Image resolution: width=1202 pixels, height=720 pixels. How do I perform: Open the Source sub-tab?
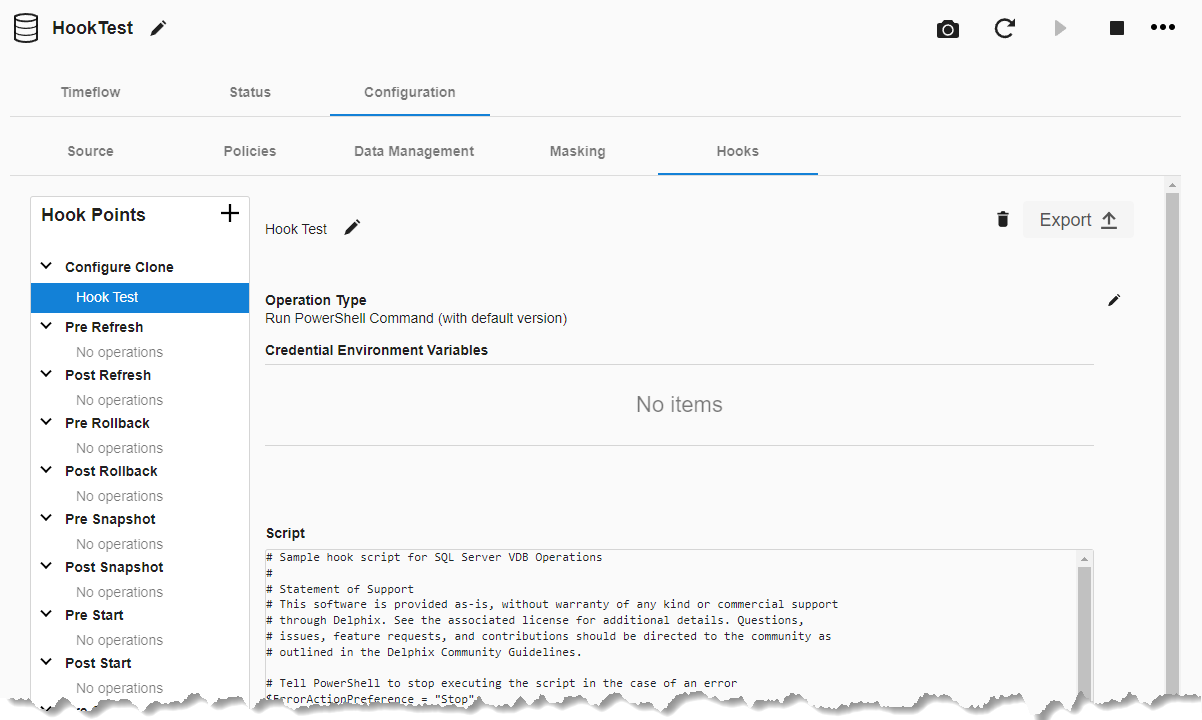[x=90, y=151]
